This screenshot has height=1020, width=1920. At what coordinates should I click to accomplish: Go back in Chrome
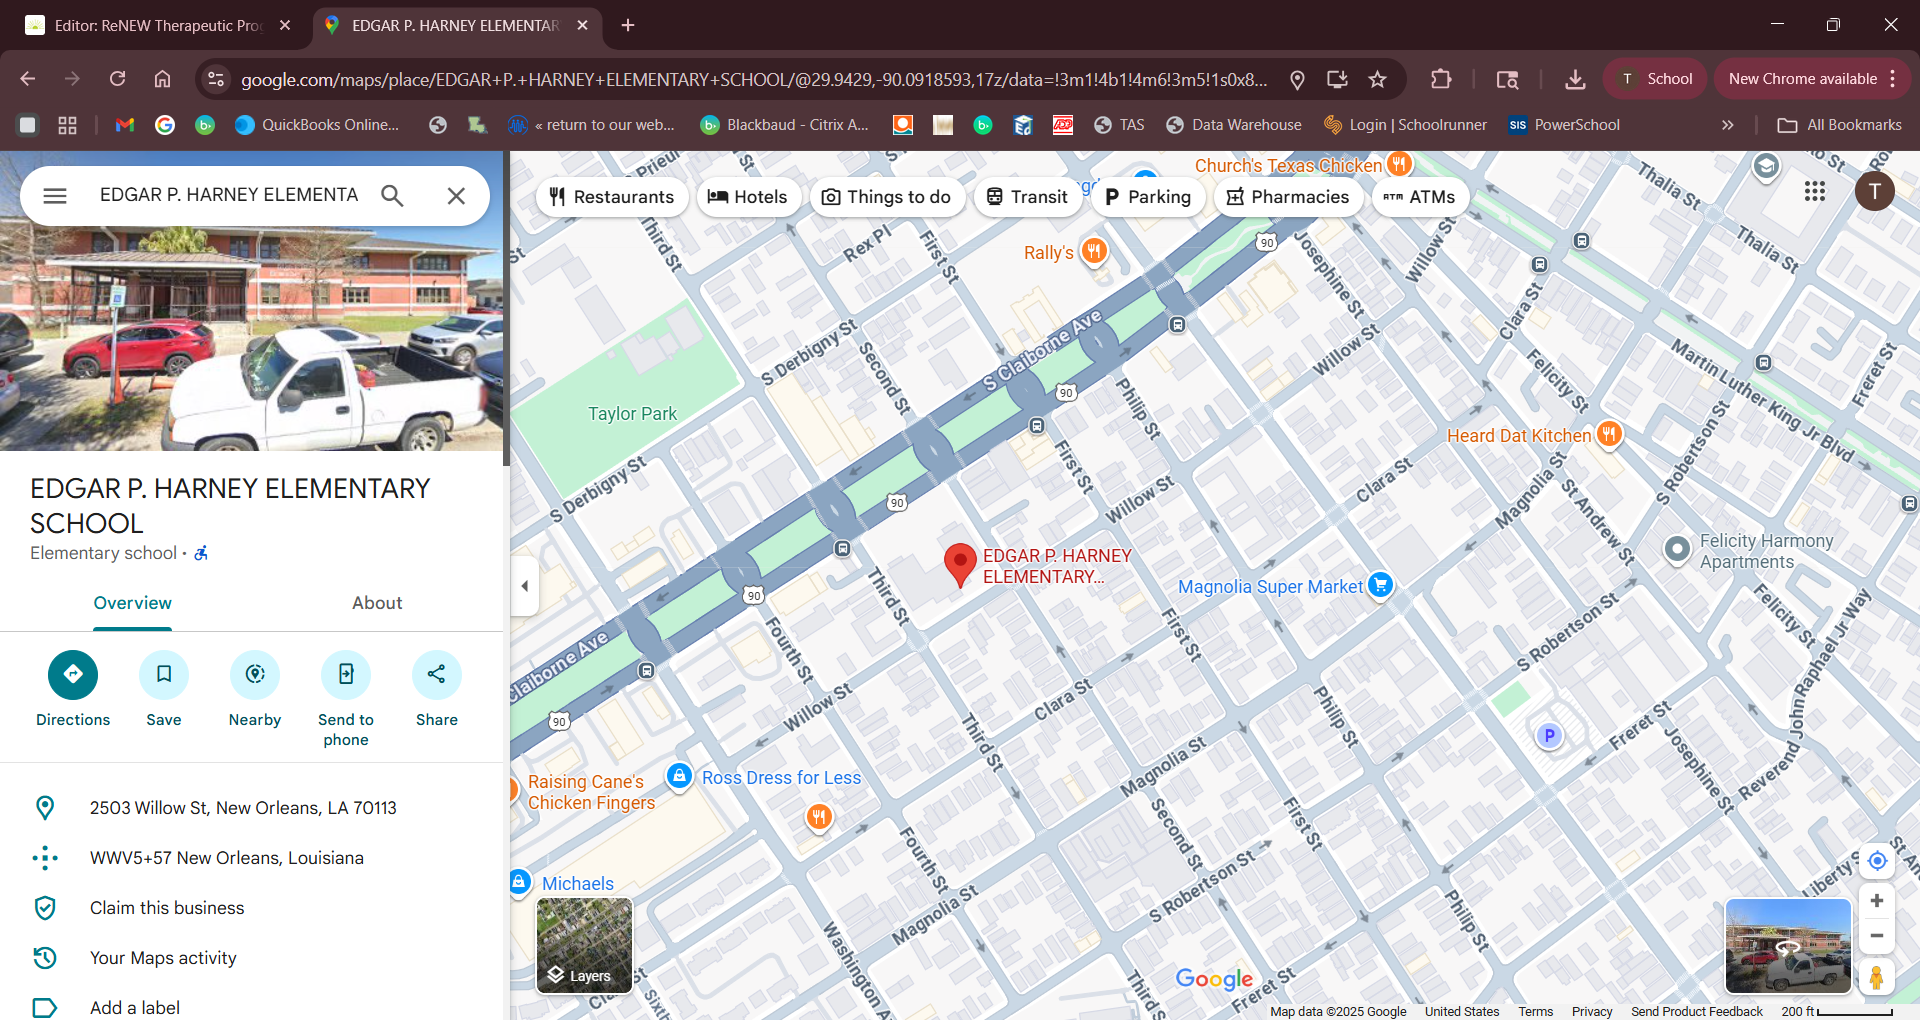pyautogui.click(x=28, y=79)
